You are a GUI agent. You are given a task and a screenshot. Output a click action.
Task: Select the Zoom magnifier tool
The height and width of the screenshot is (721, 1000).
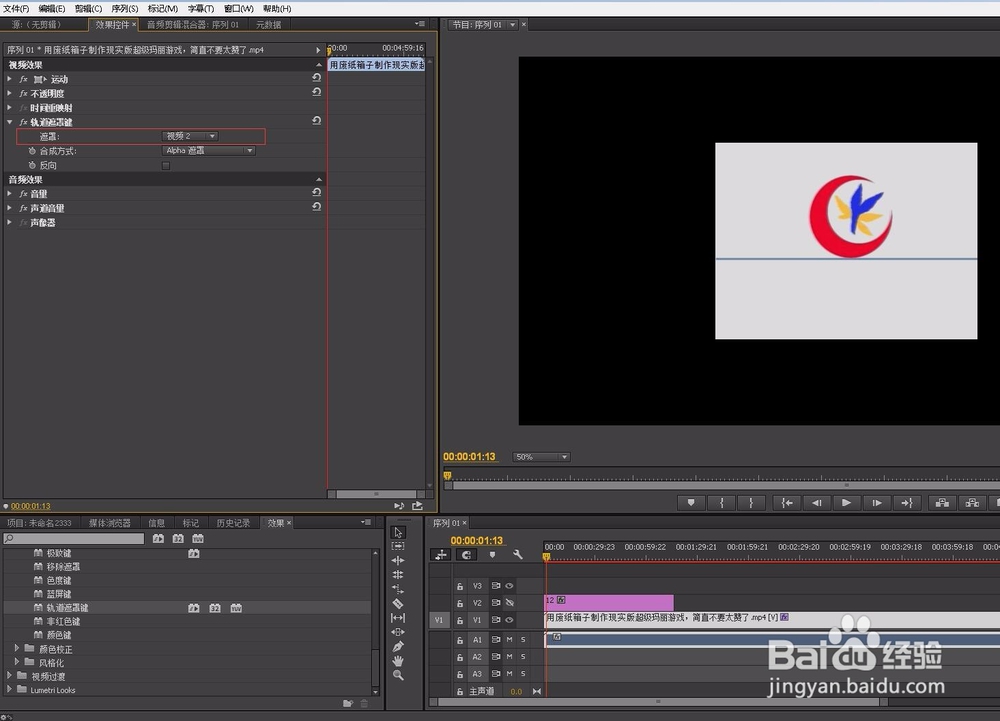tap(398, 674)
